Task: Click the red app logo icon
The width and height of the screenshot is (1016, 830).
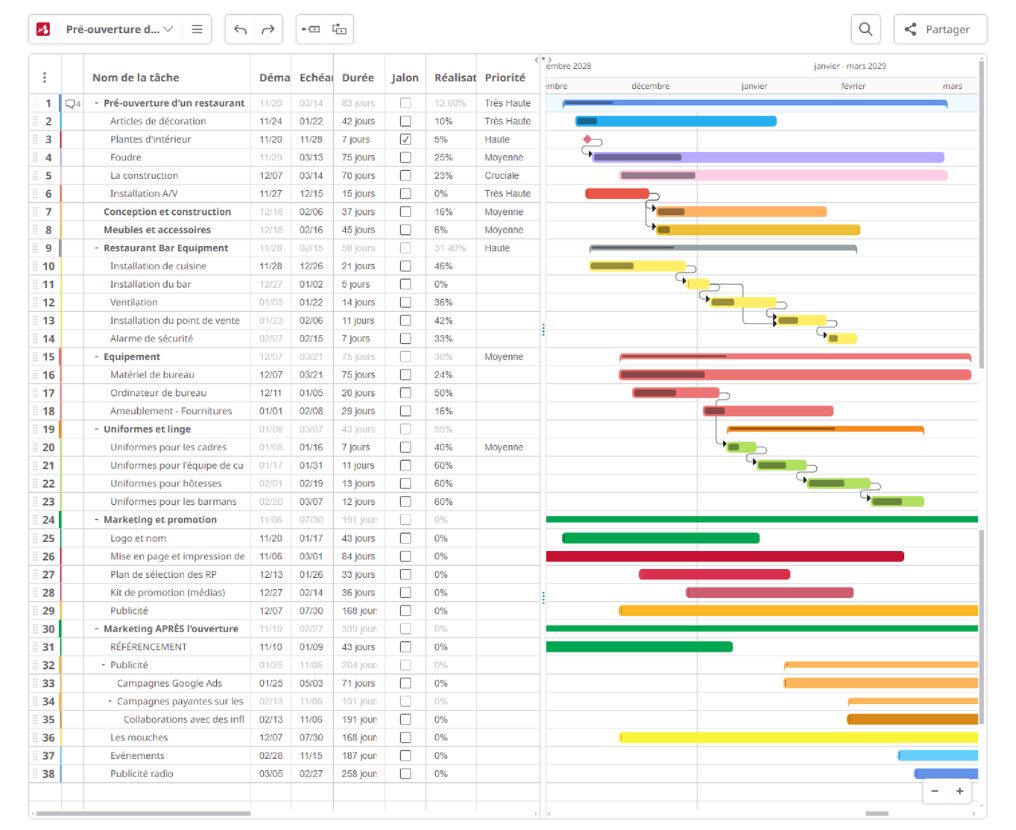Action: click(x=43, y=29)
